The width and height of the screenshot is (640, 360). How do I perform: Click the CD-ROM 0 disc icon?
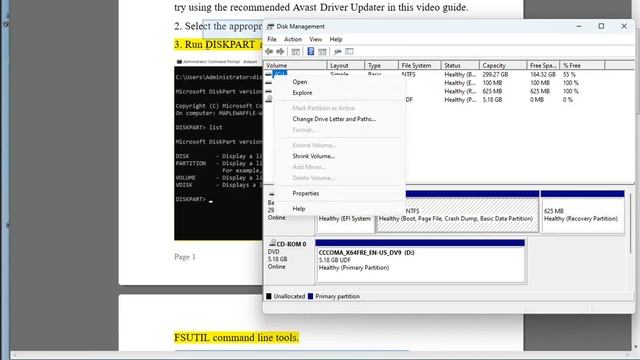click(273, 244)
